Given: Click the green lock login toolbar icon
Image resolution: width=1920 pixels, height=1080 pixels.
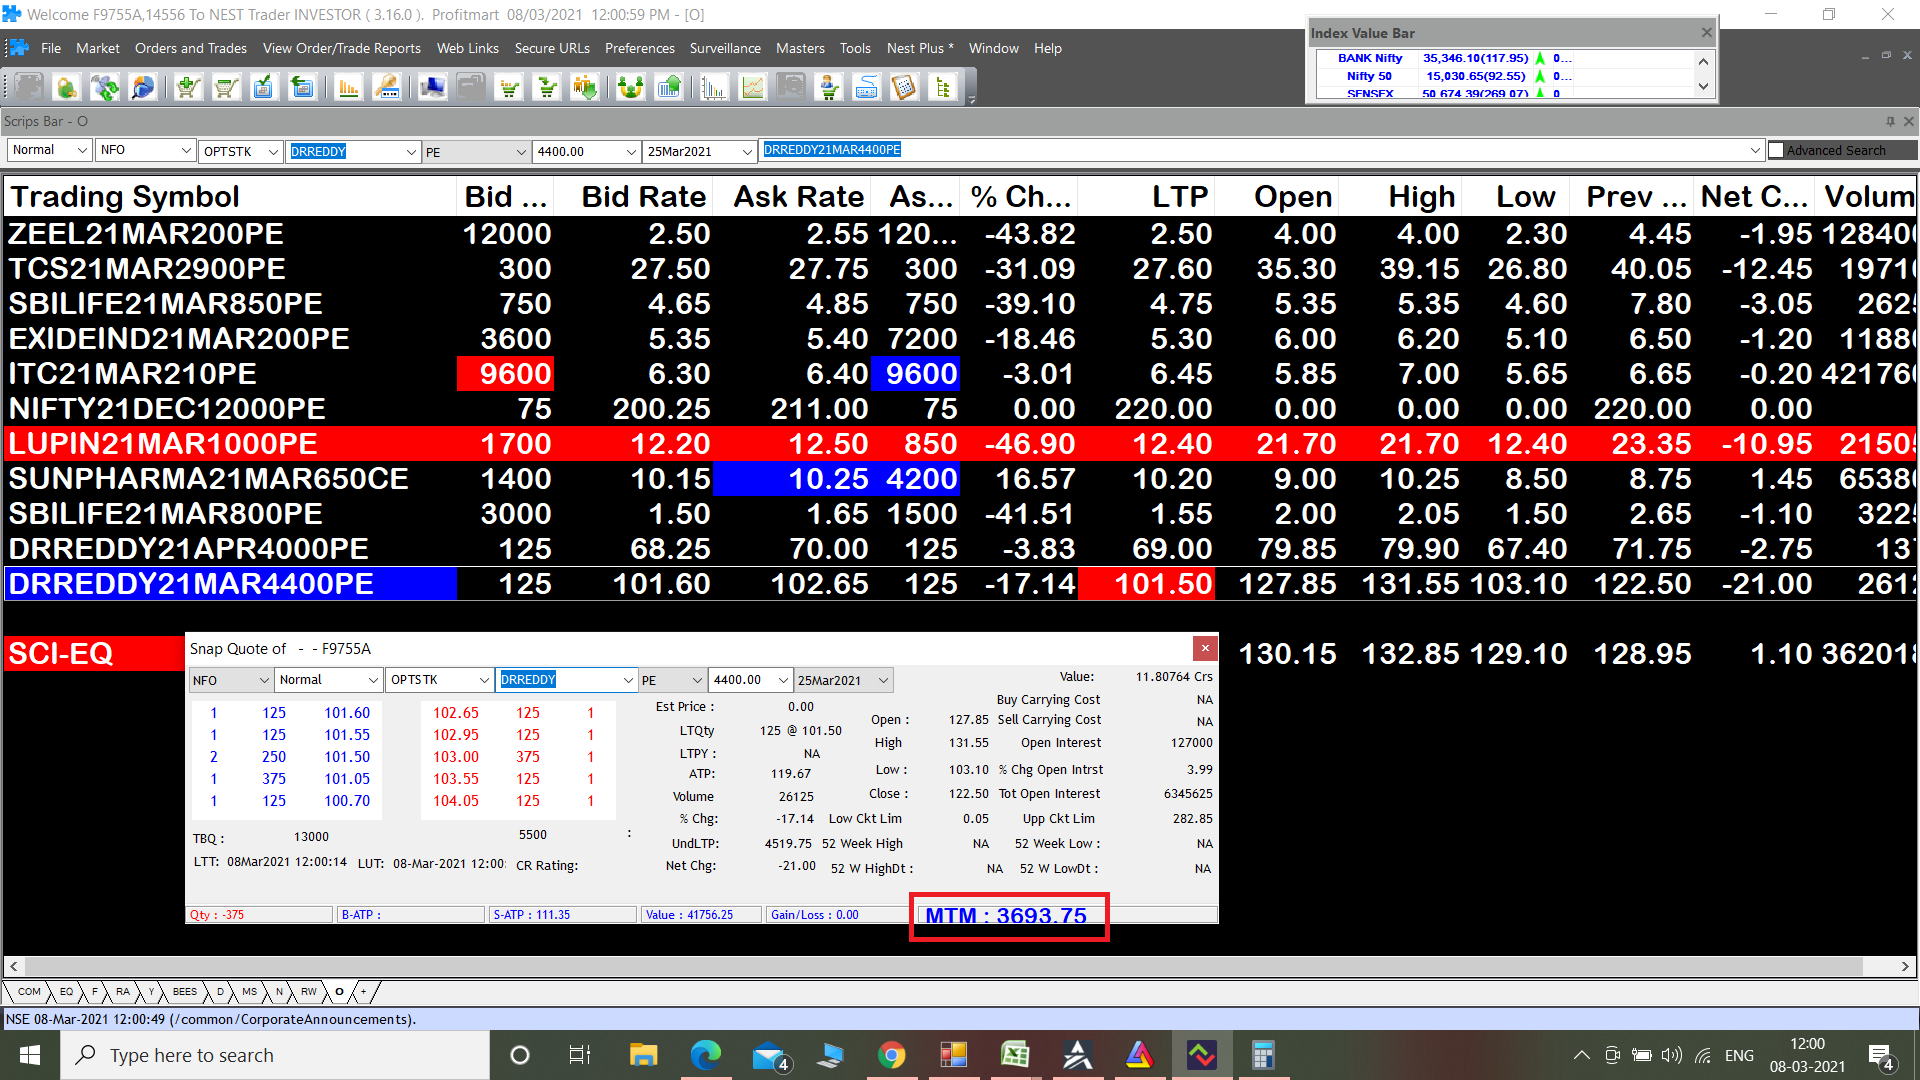Looking at the screenshot, I should click(x=67, y=88).
